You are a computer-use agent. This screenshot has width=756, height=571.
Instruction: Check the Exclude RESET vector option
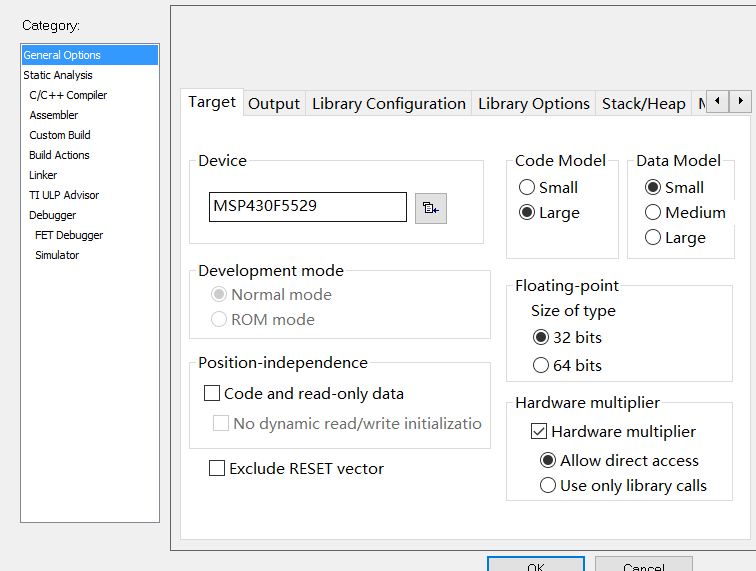click(217, 468)
